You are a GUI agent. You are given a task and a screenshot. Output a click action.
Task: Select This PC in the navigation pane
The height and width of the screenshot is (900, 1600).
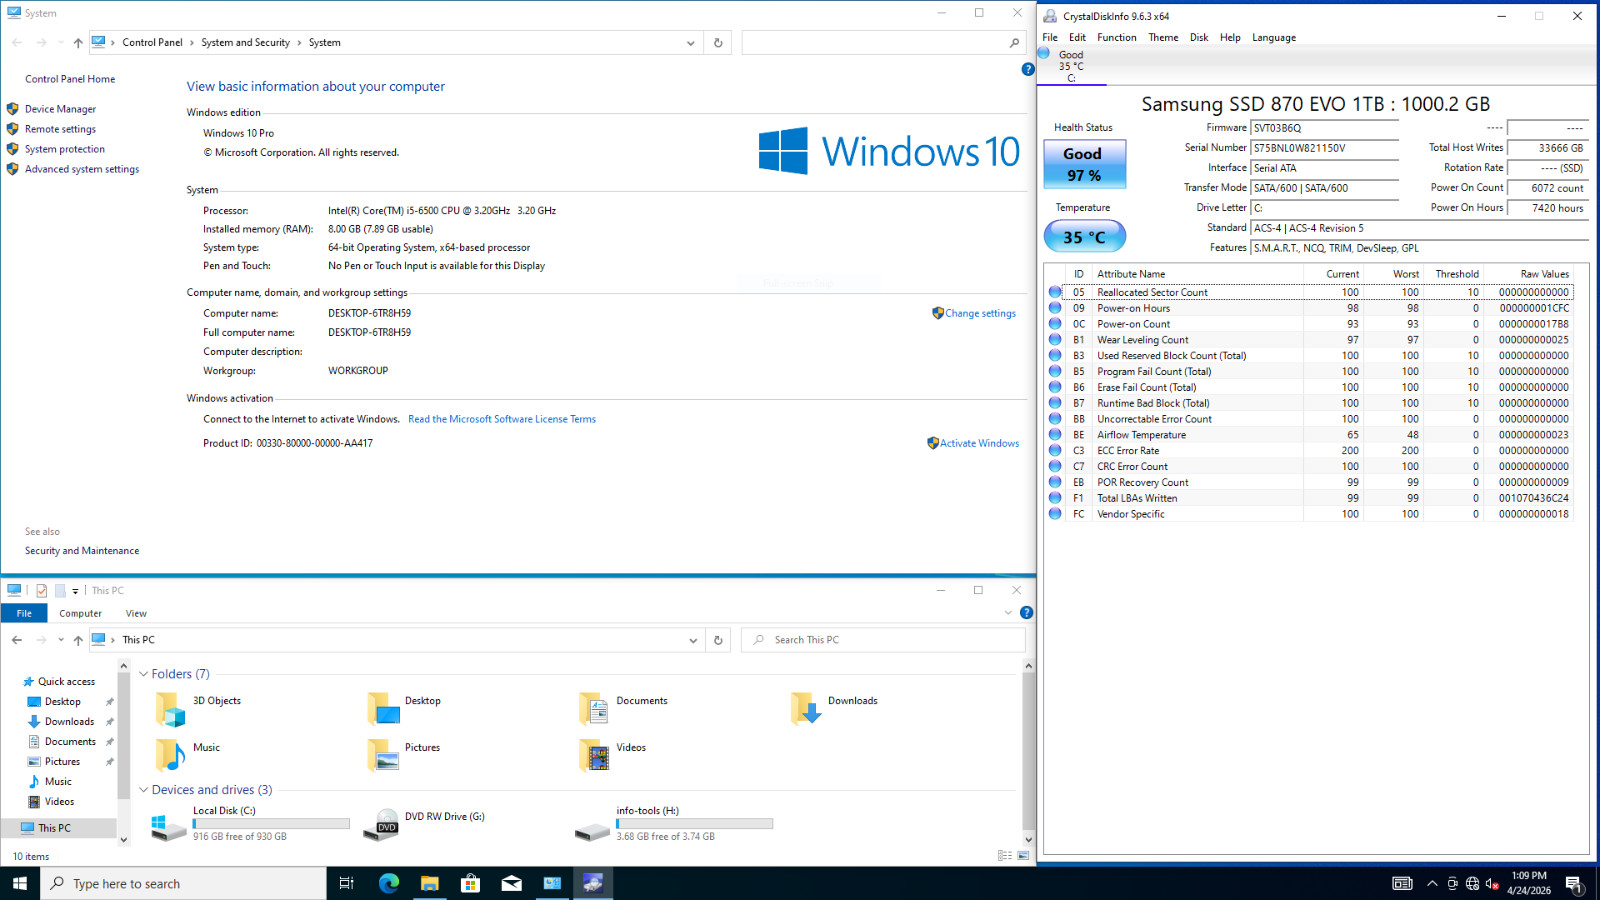54,828
